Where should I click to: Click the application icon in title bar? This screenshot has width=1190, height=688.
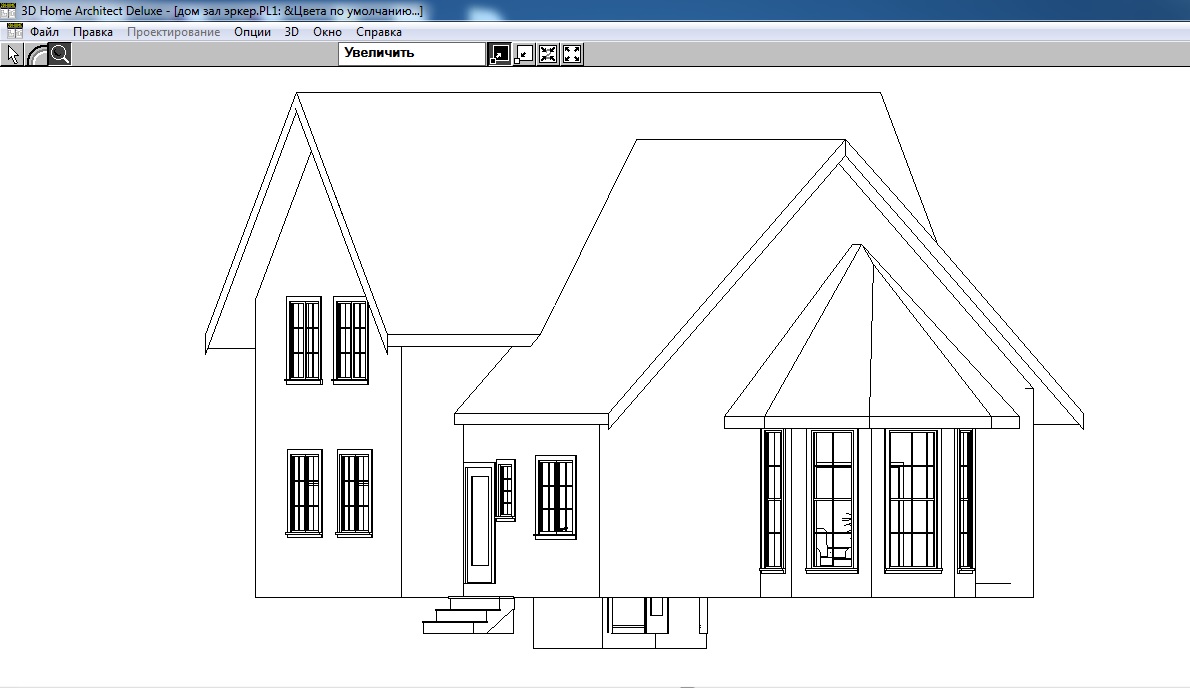click(8, 11)
